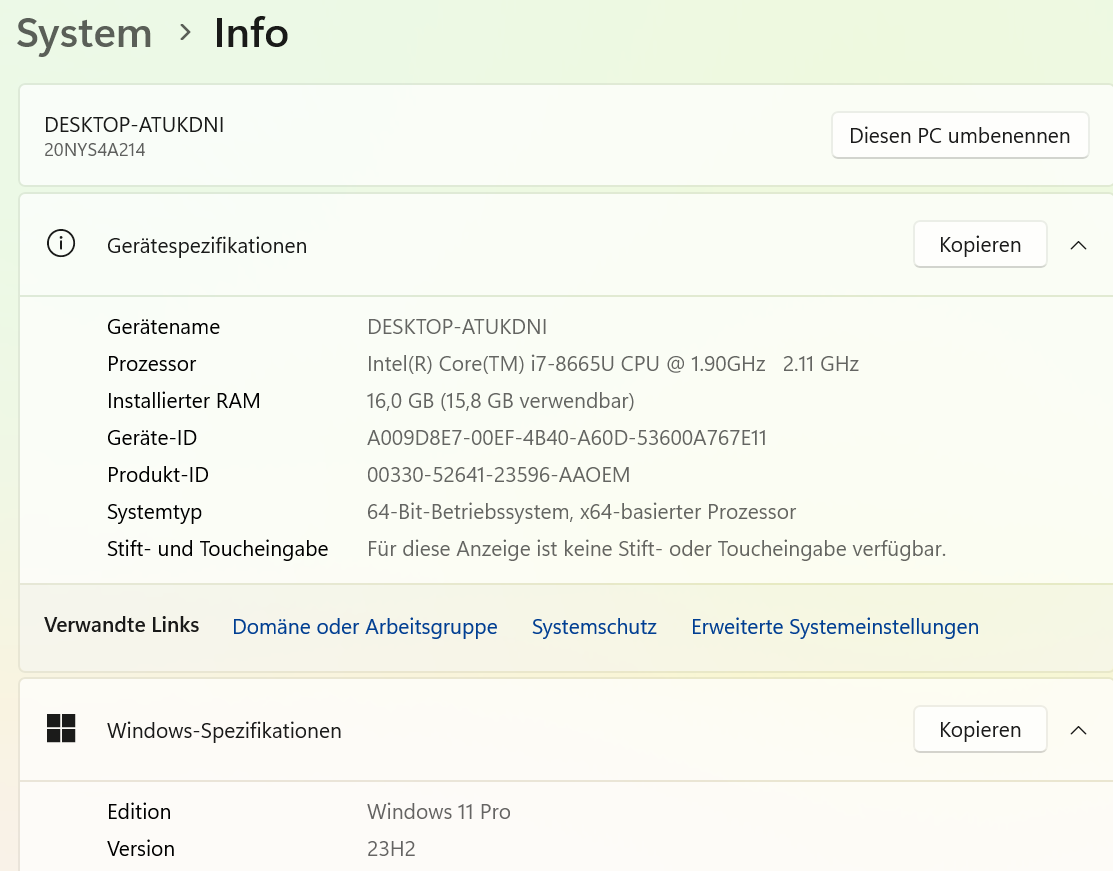
Task: Collapse the Gerätespezifikationen section chevron
Action: pos(1078,245)
